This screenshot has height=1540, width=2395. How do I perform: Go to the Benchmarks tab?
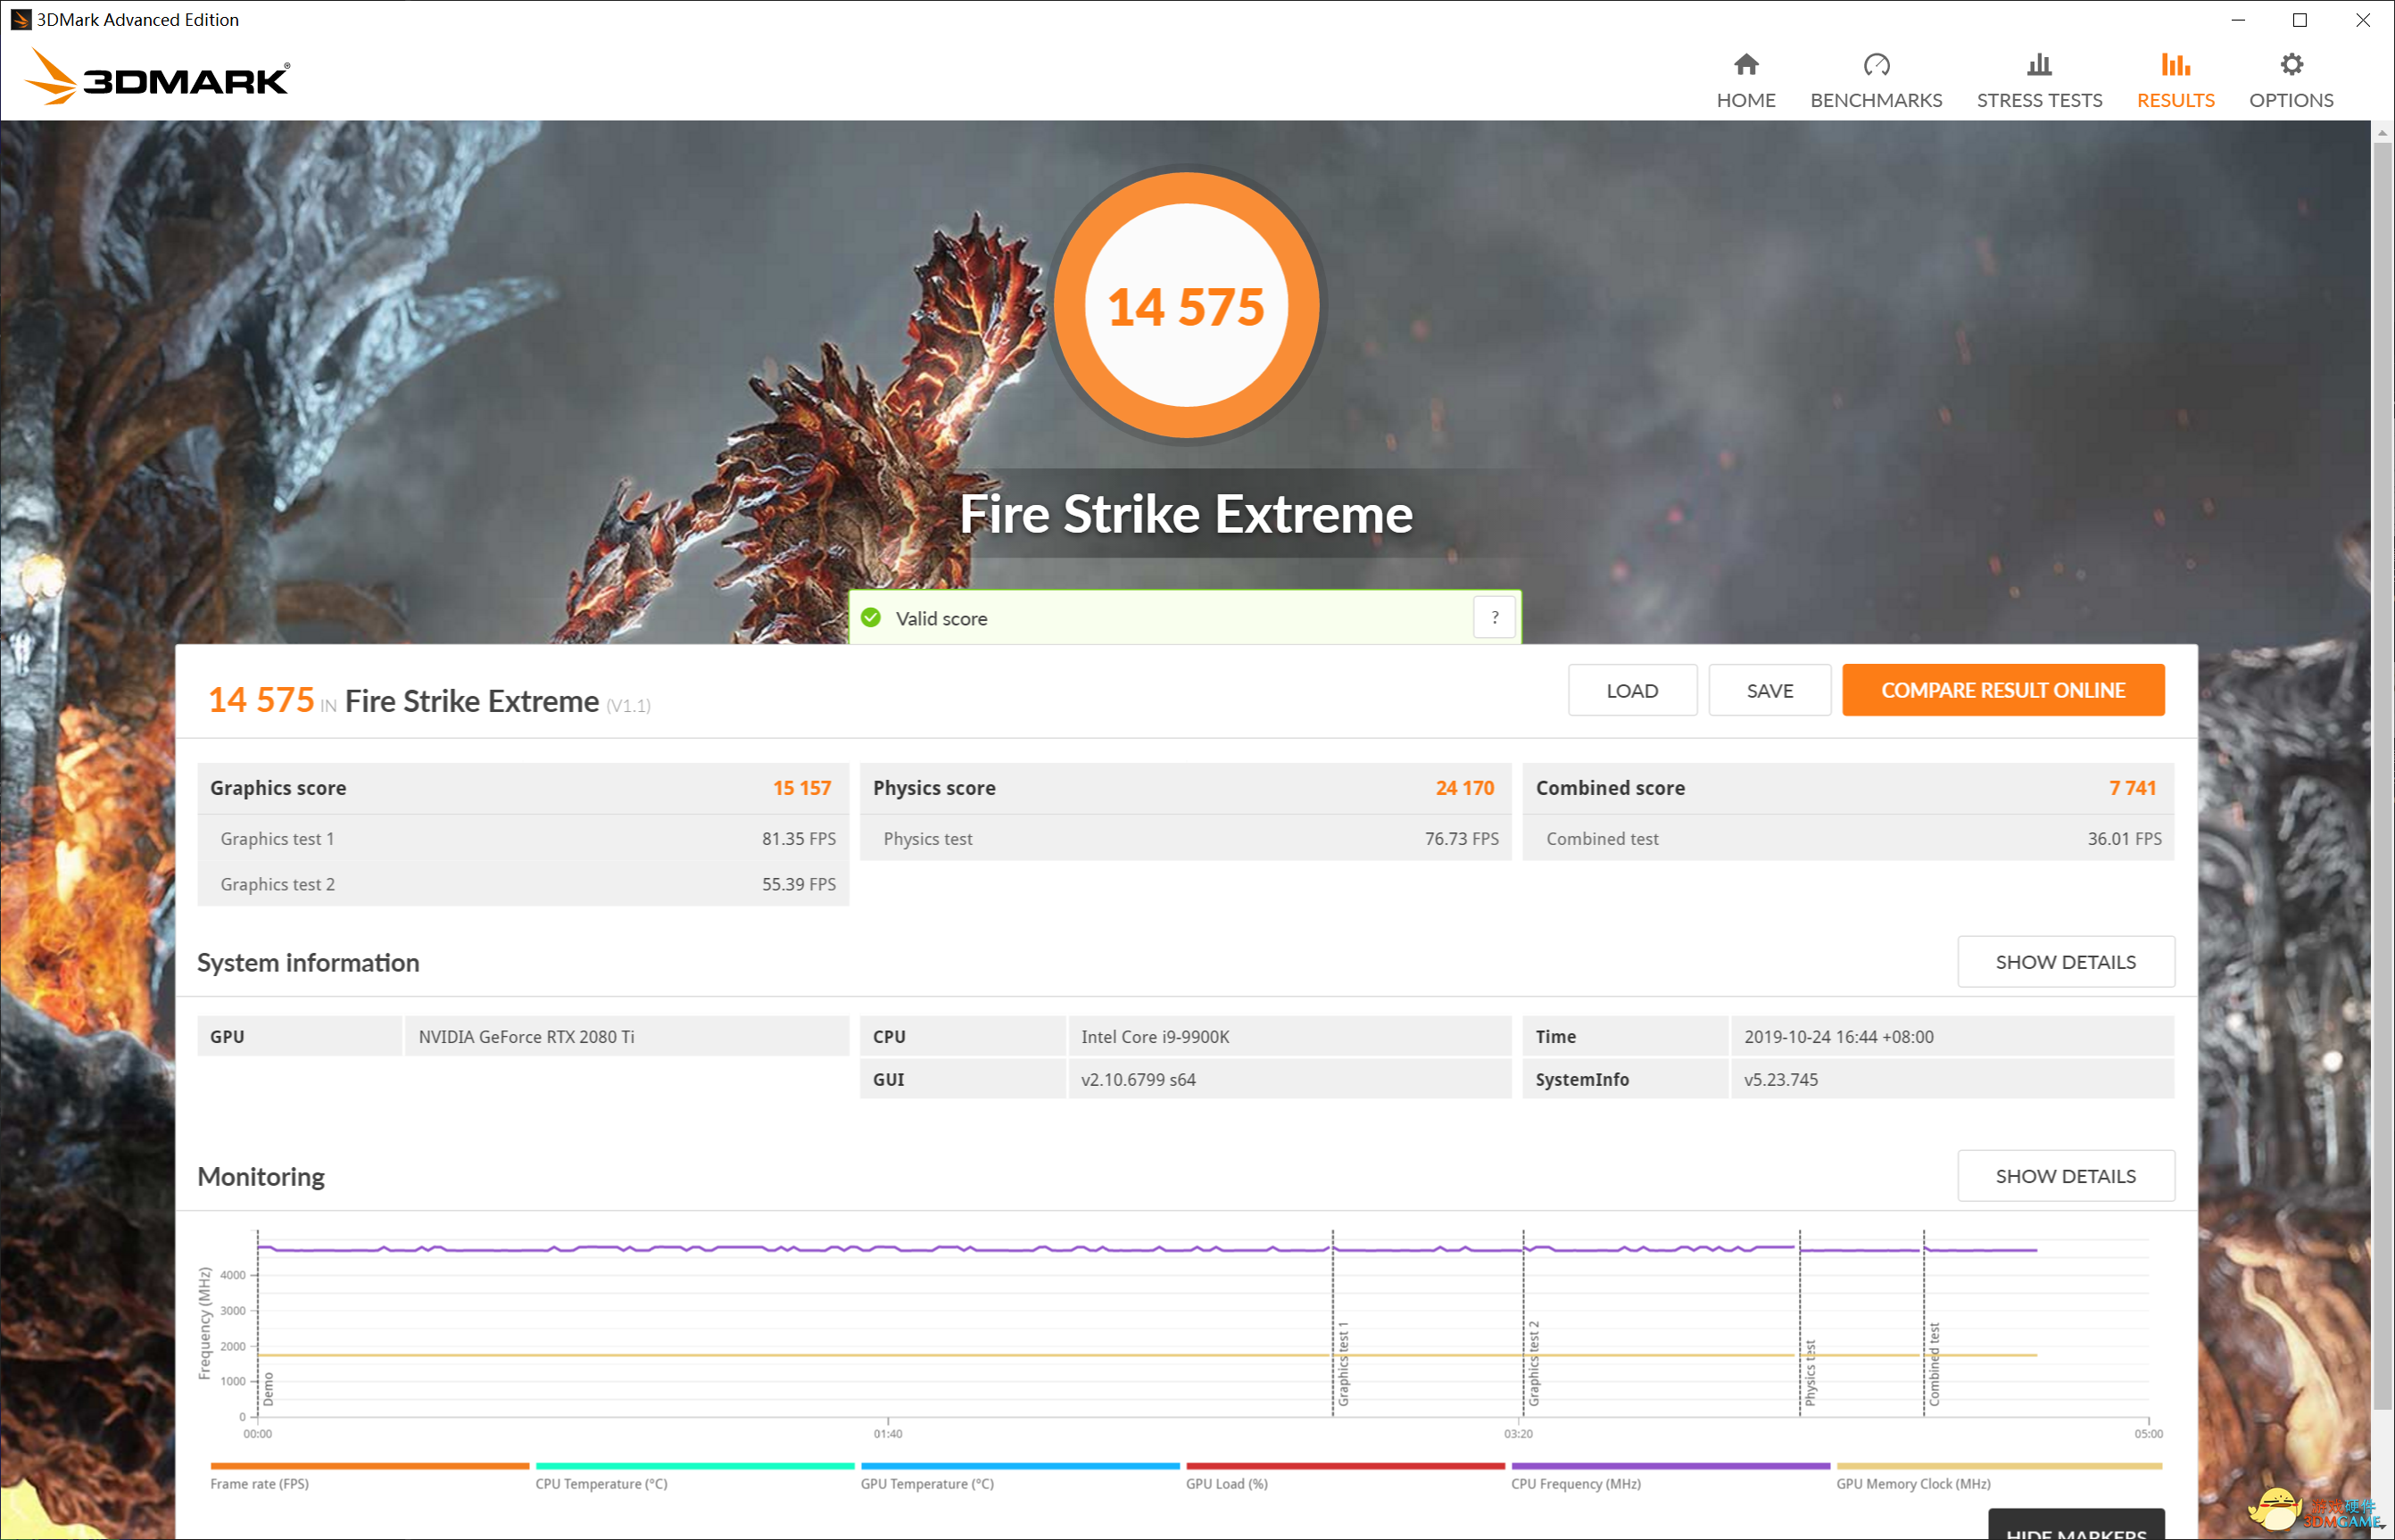(1876, 100)
